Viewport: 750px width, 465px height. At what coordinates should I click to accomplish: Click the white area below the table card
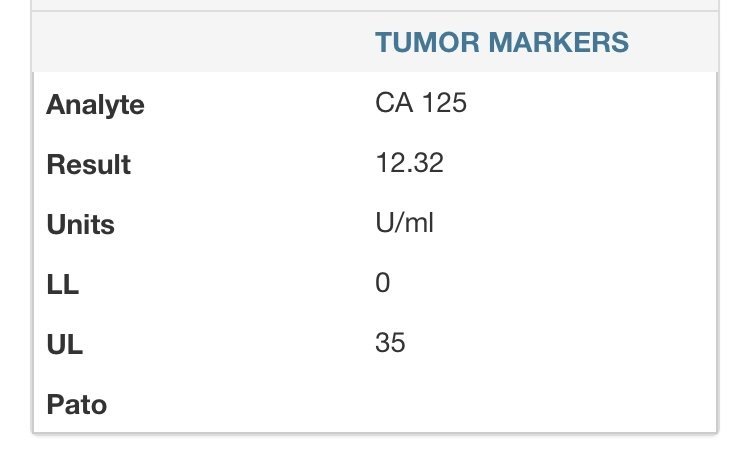(x=375, y=450)
